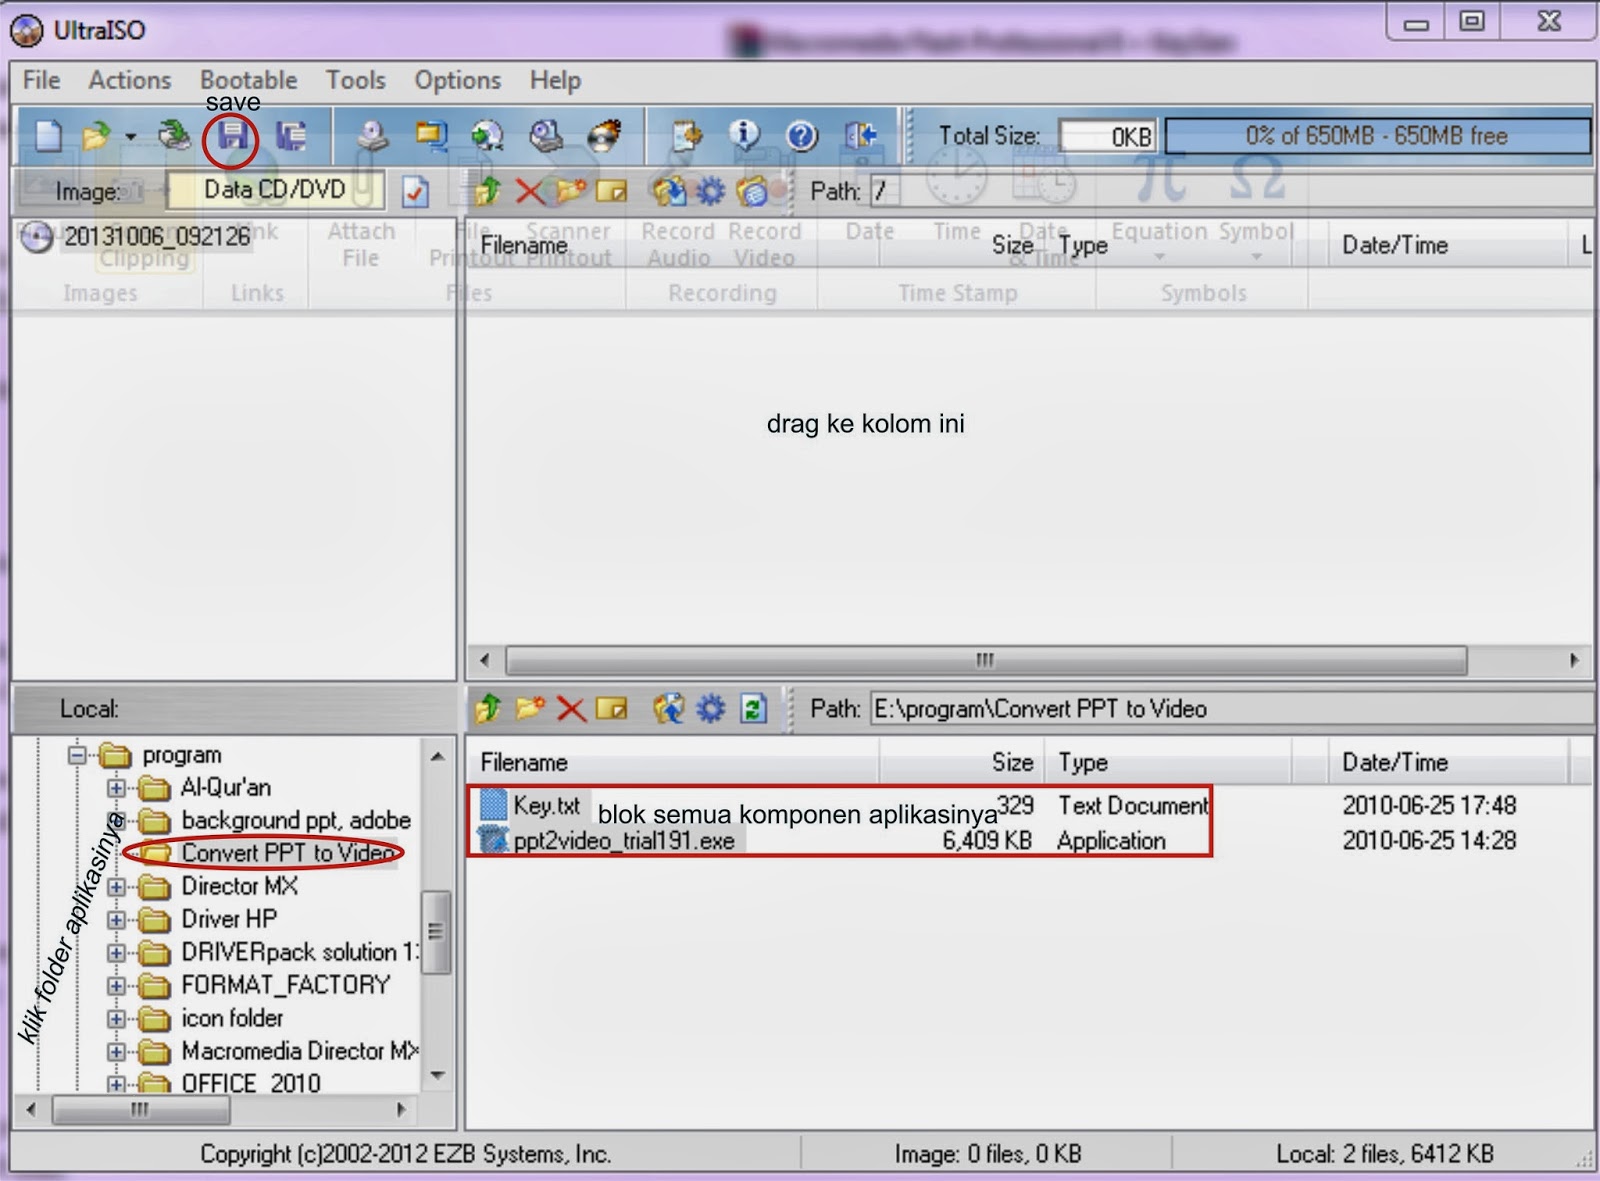This screenshot has width=1600, height=1181.
Task: Click the image properties checkmark icon
Action: pyautogui.click(x=415, y=191)
